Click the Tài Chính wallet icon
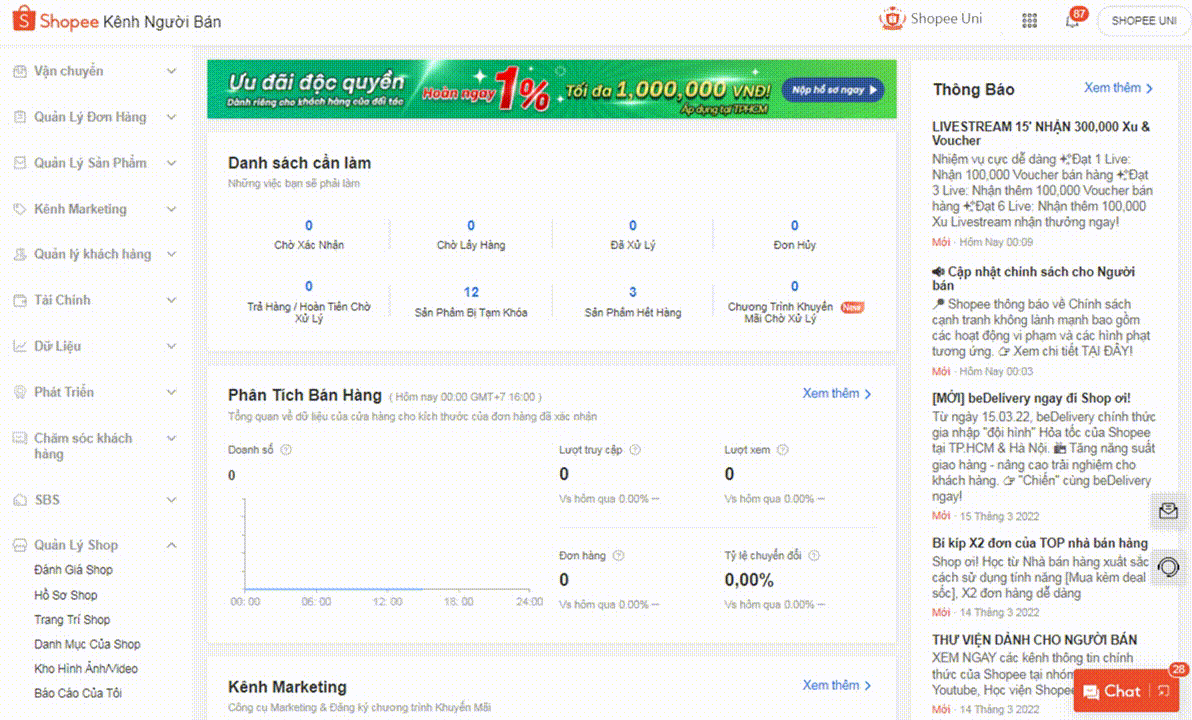Image resolution: width=1192 pixels, height=720 pixels. [20, 300]
